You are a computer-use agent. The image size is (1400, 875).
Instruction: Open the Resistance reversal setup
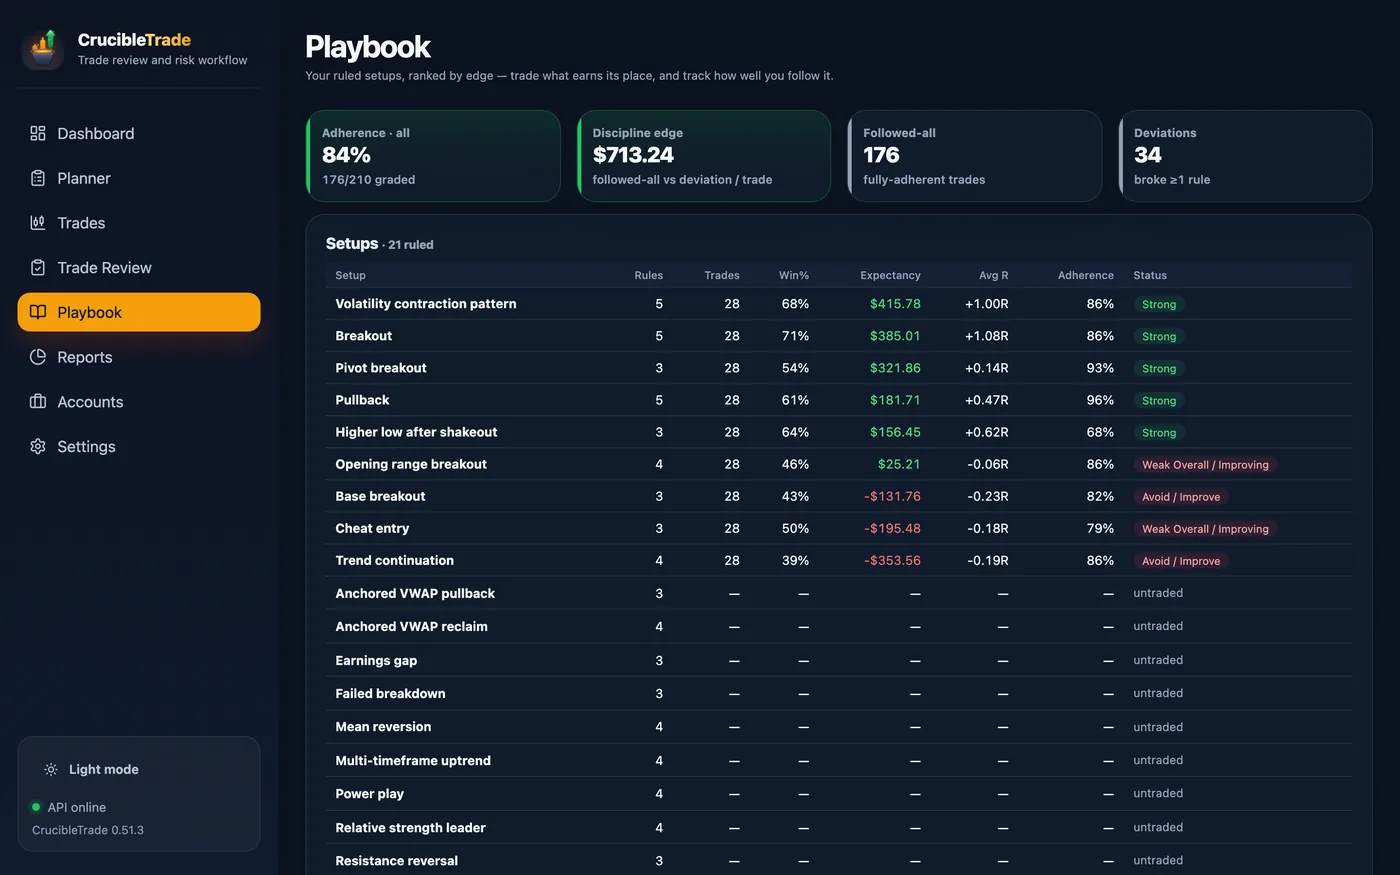(x=839, y=860)
